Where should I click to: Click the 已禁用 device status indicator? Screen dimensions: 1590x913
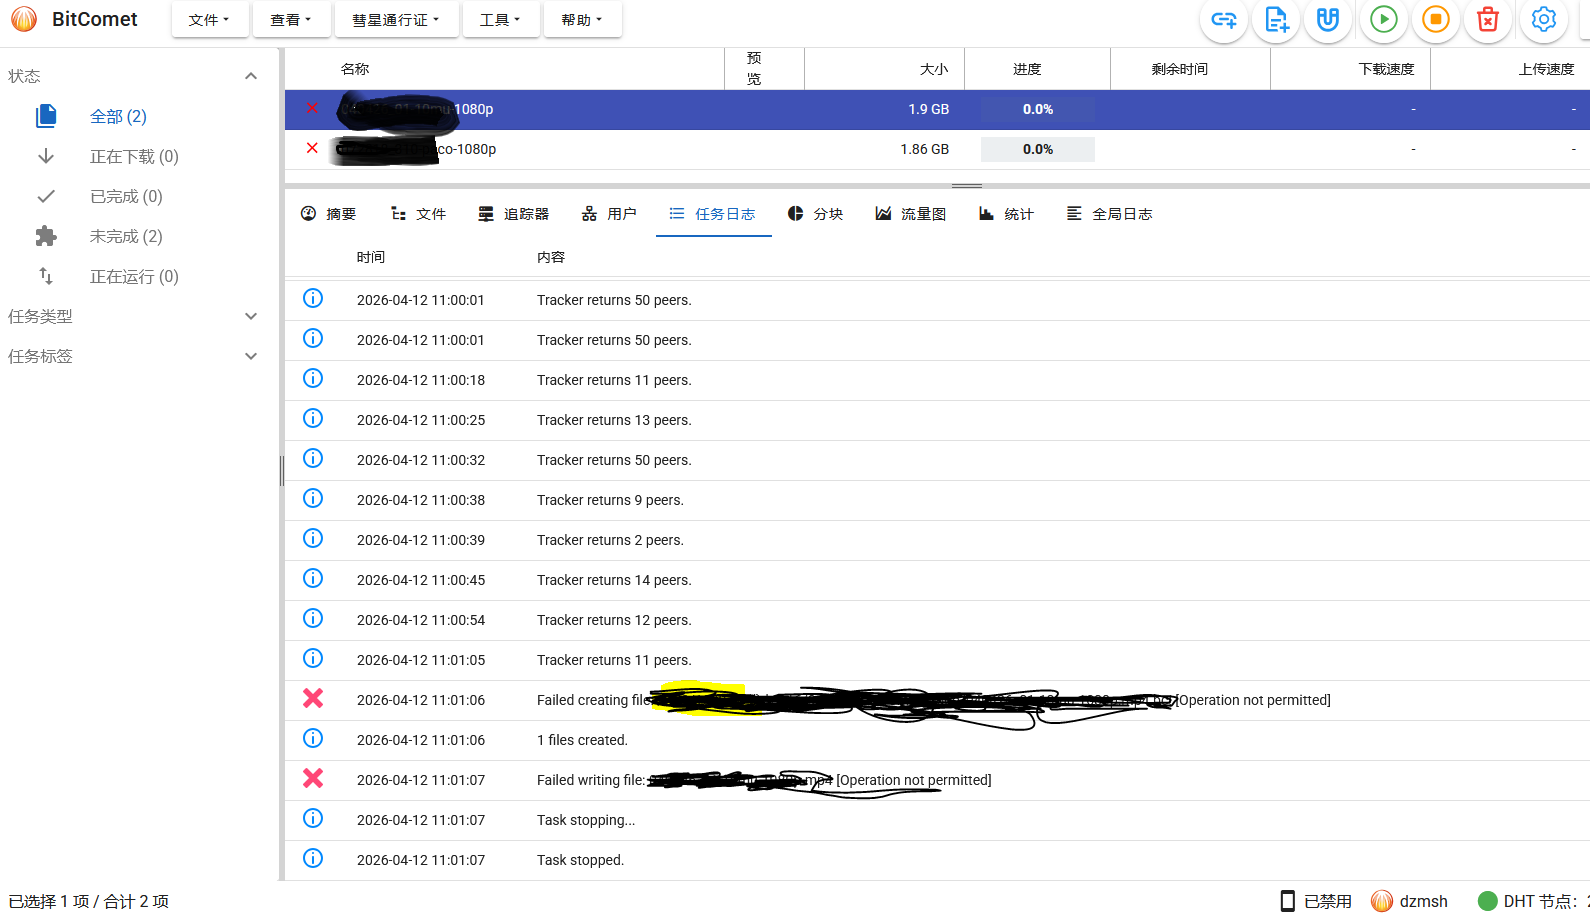coord(1316,901)
